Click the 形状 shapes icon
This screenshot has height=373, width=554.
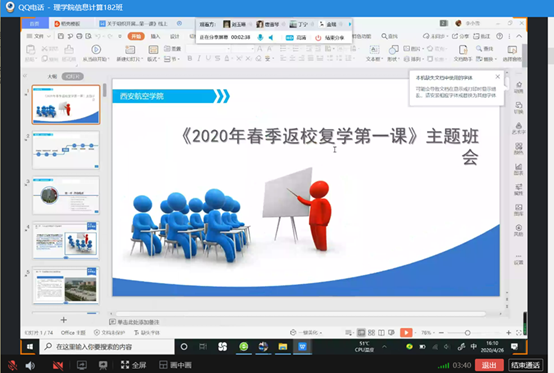pyautogui.click(x=393, y=49)
